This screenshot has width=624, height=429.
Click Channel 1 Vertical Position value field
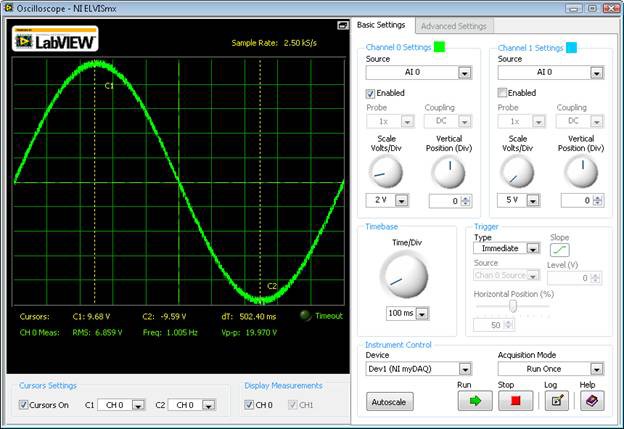pyautogui.click(x=577, y=201)
